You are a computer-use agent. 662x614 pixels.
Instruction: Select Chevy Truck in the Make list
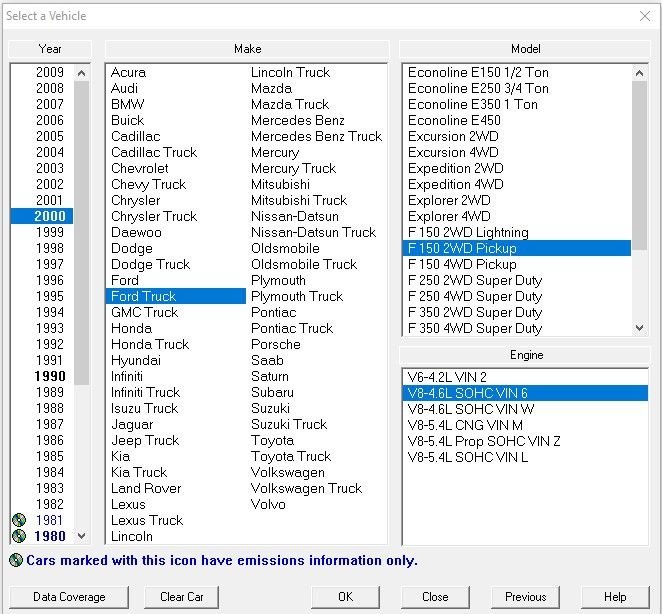pos(148,184)
